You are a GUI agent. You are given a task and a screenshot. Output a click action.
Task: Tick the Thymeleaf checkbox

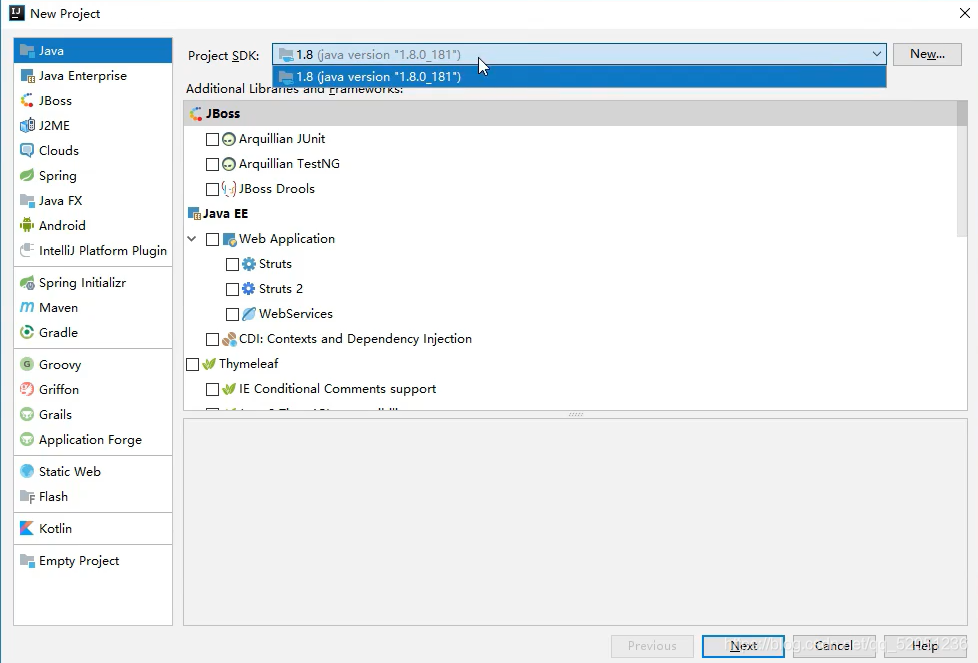(x=192, y=364)
